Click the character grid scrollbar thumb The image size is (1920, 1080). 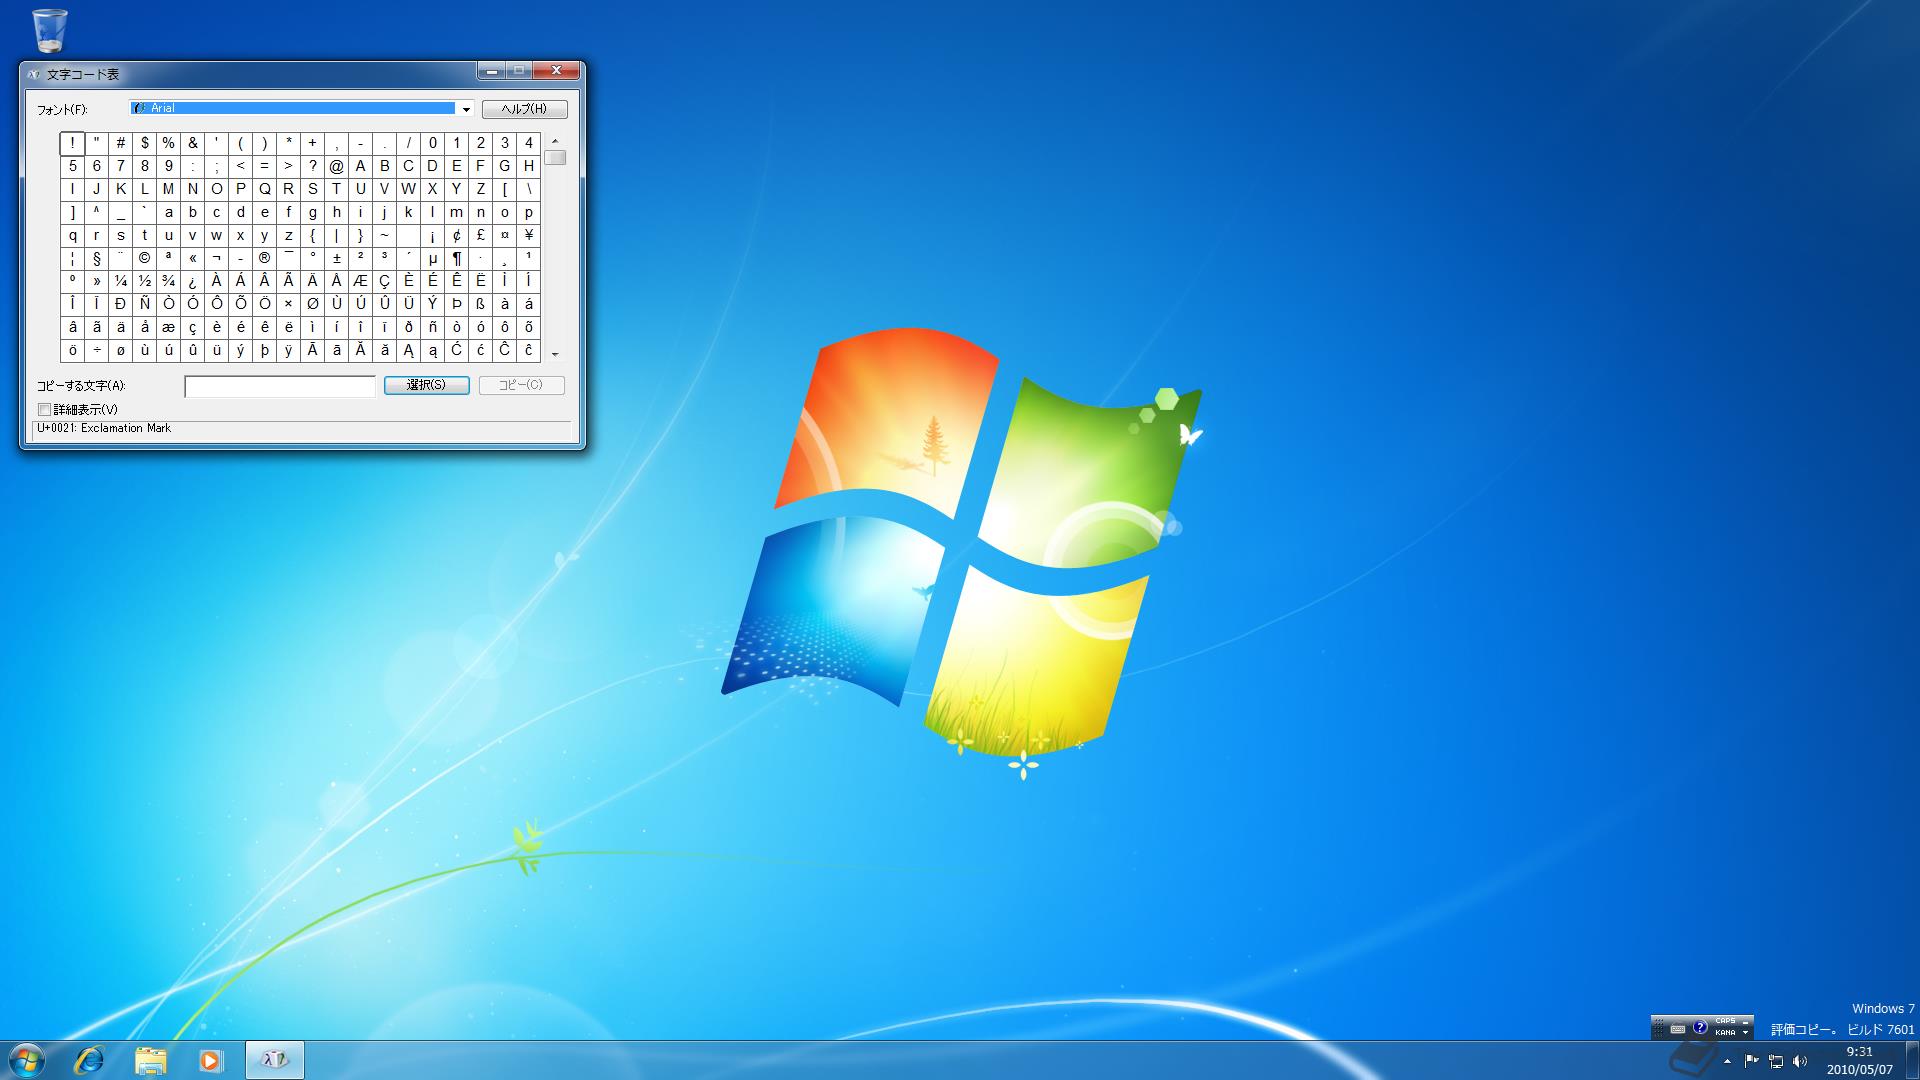click(x=555, y=158)
